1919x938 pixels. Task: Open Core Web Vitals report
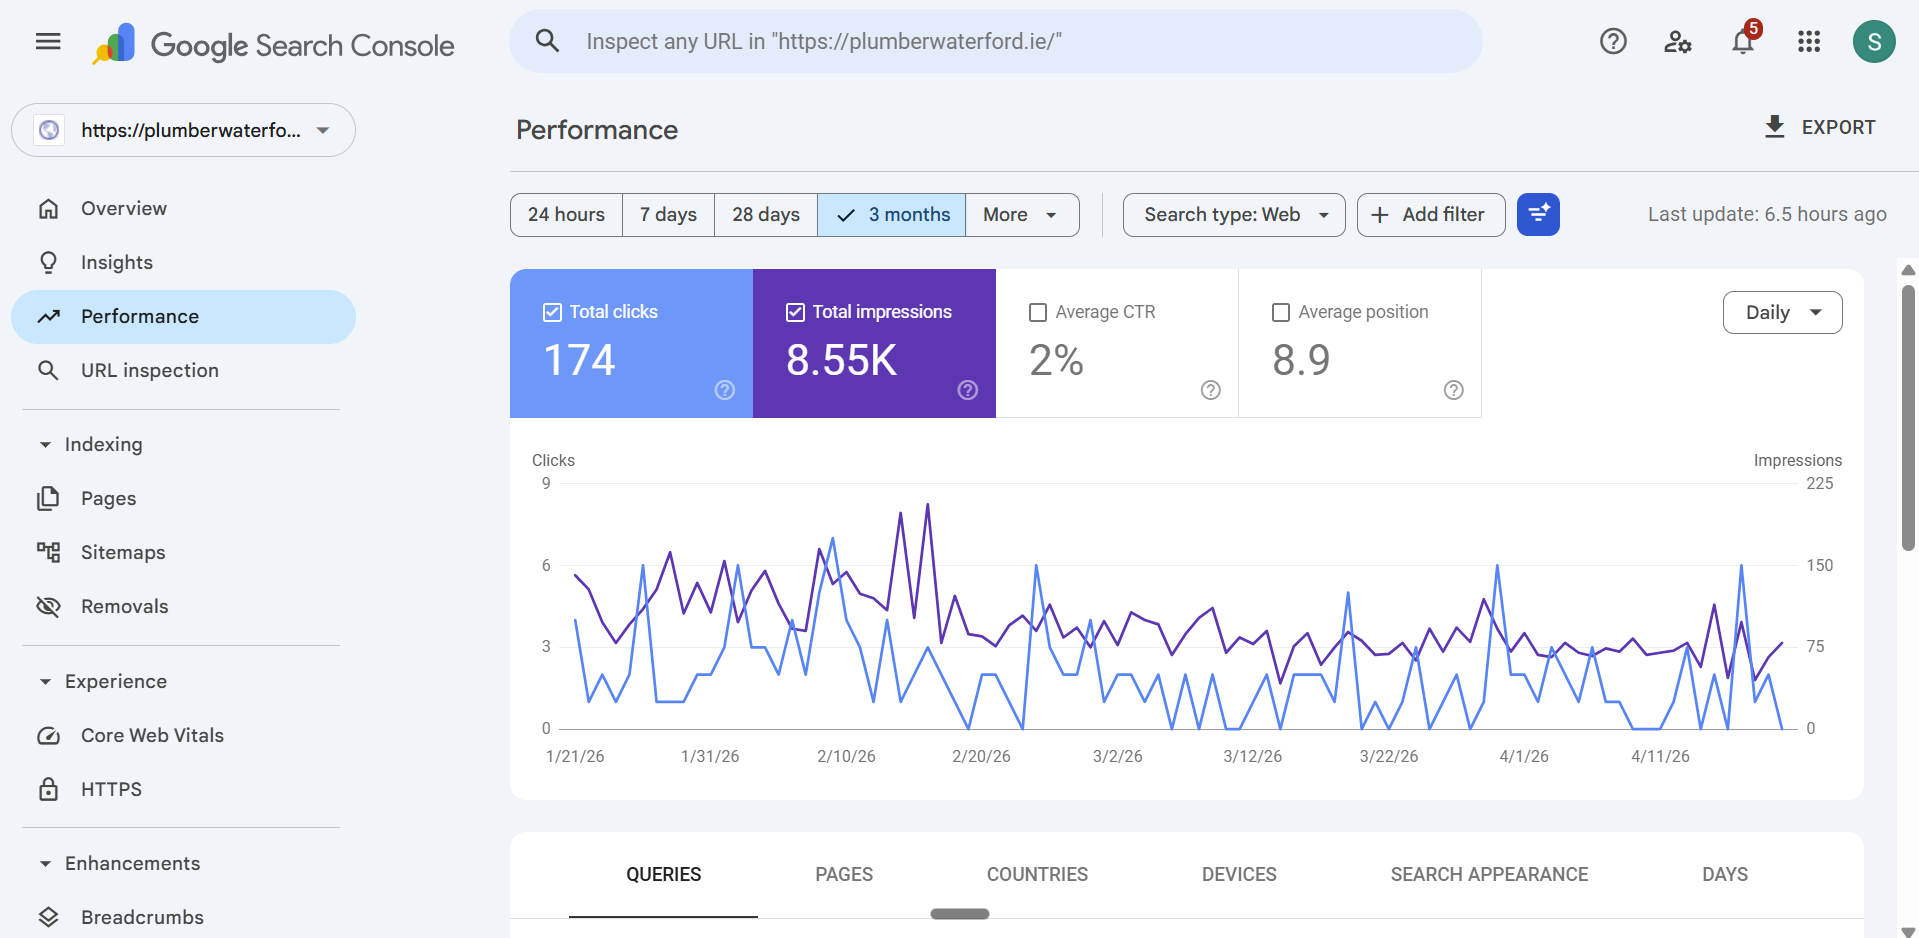pos(152,735)
